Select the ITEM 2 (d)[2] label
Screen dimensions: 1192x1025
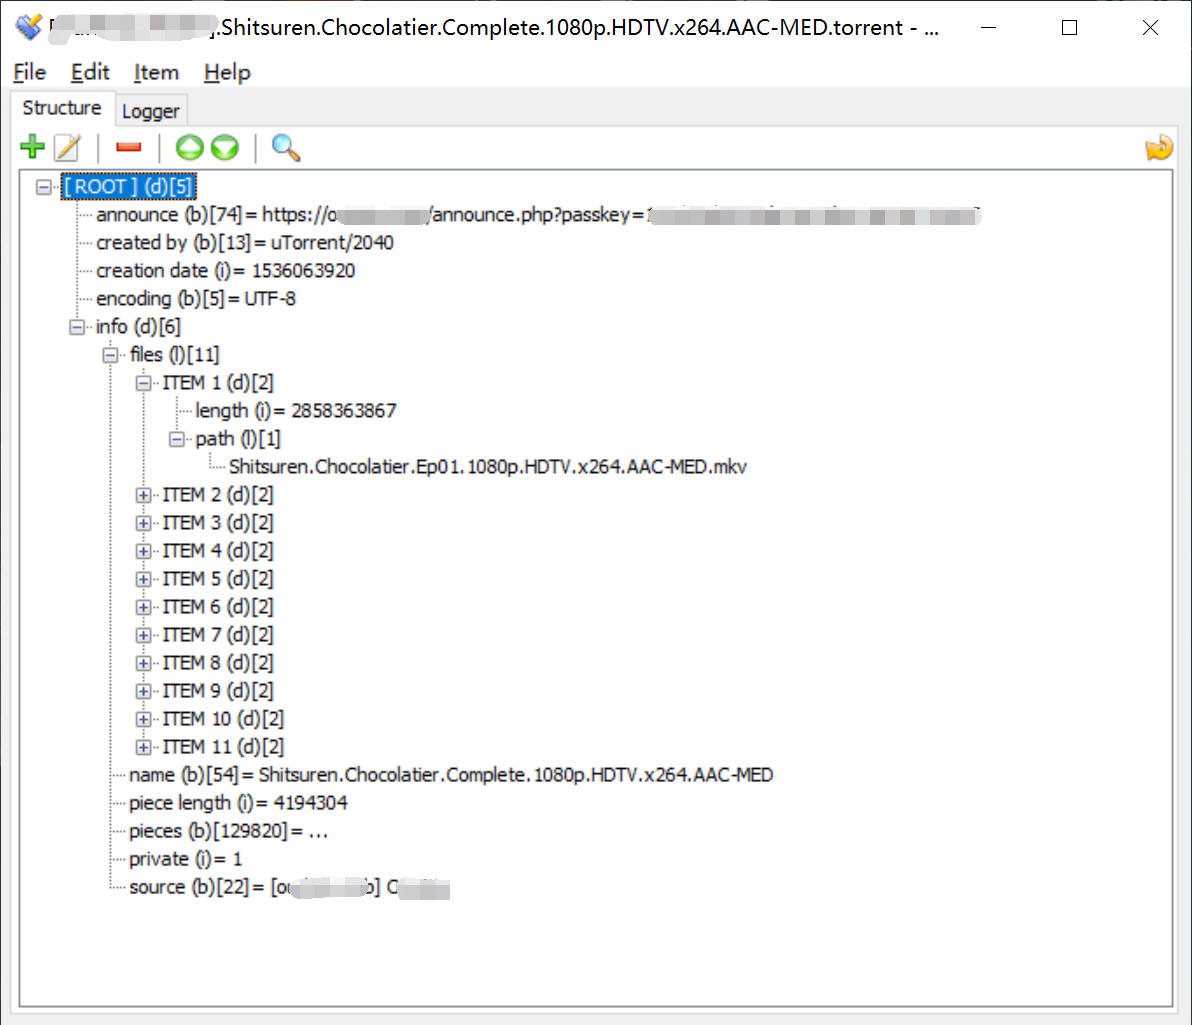click(218, 495)
